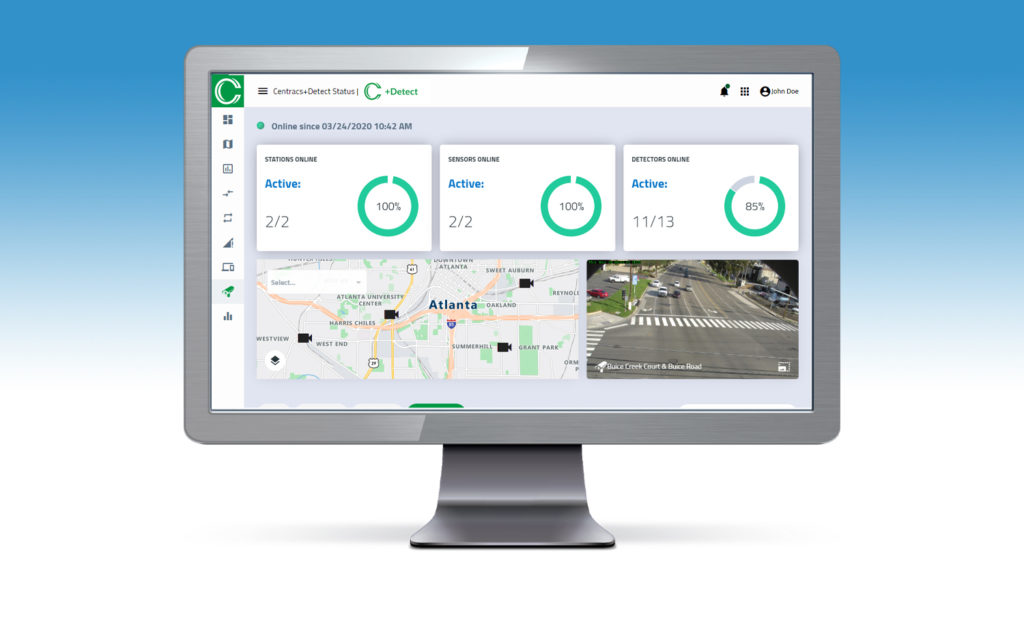Open the dashboard grid icon in sidebar

[x=228, y=120]
